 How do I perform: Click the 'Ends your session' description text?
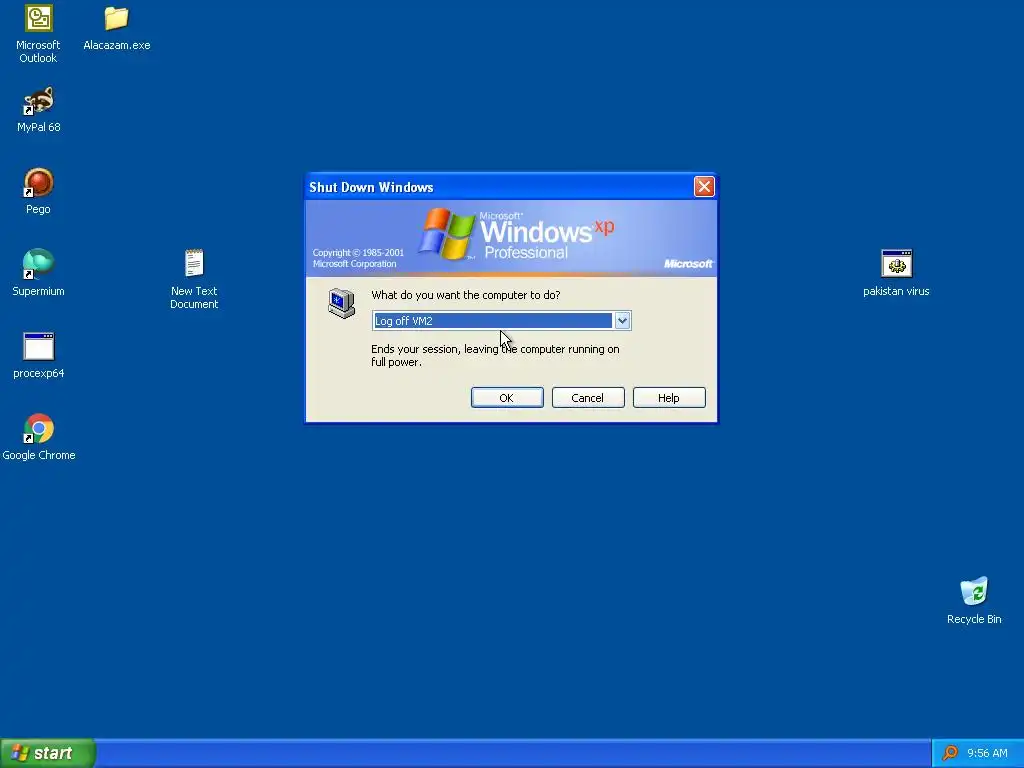point(495,355)
